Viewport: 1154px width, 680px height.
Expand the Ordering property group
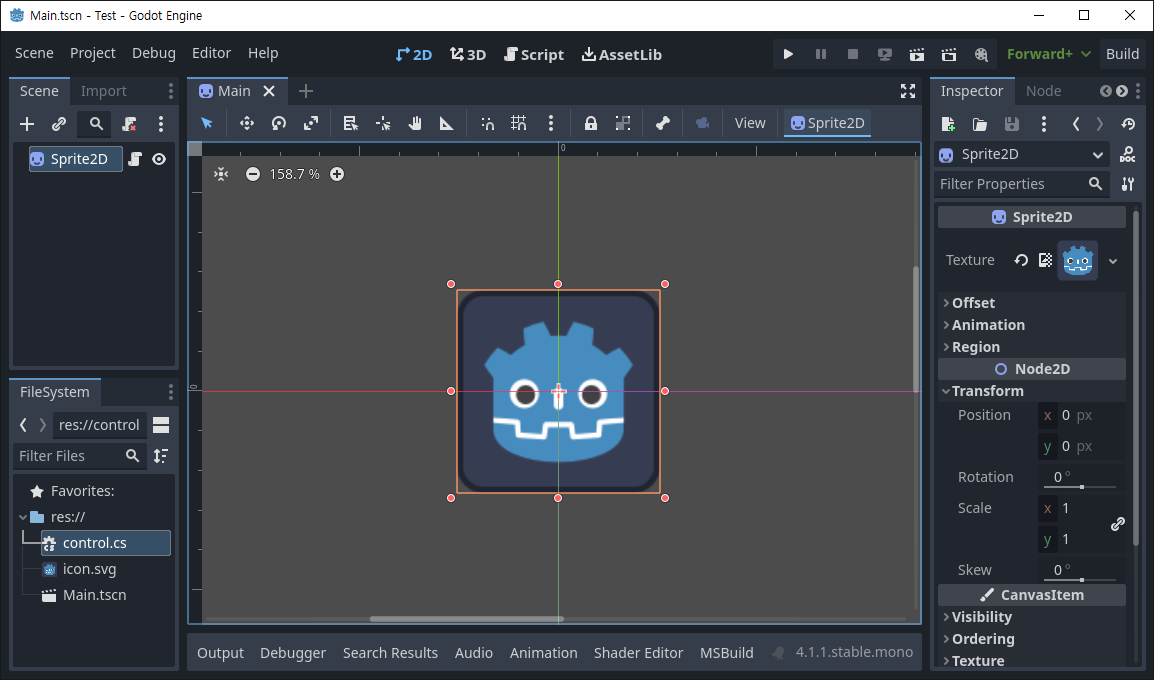coord(1033,639)
